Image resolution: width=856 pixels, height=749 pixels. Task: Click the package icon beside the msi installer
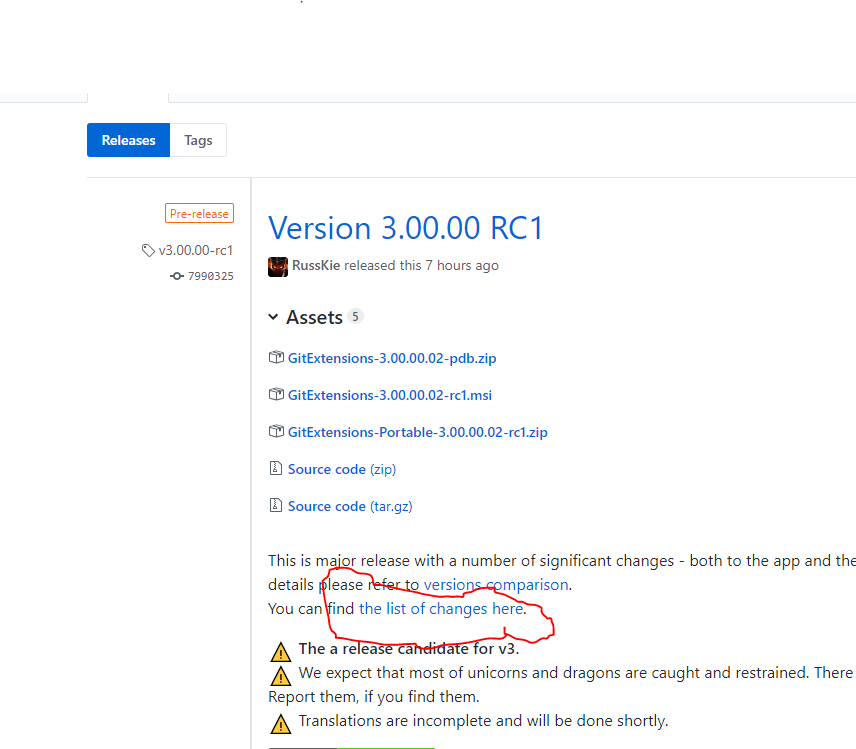point(276,394)
